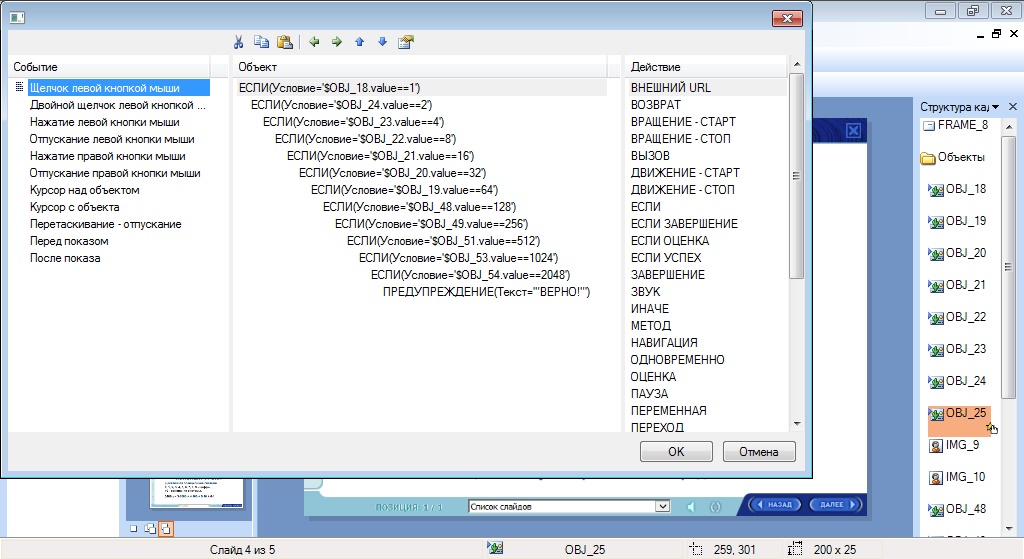Click the Cut scissors icon in the dialog toolbar
The height and width of the screenshot is (559, 1024).
(x=238, y=42)
